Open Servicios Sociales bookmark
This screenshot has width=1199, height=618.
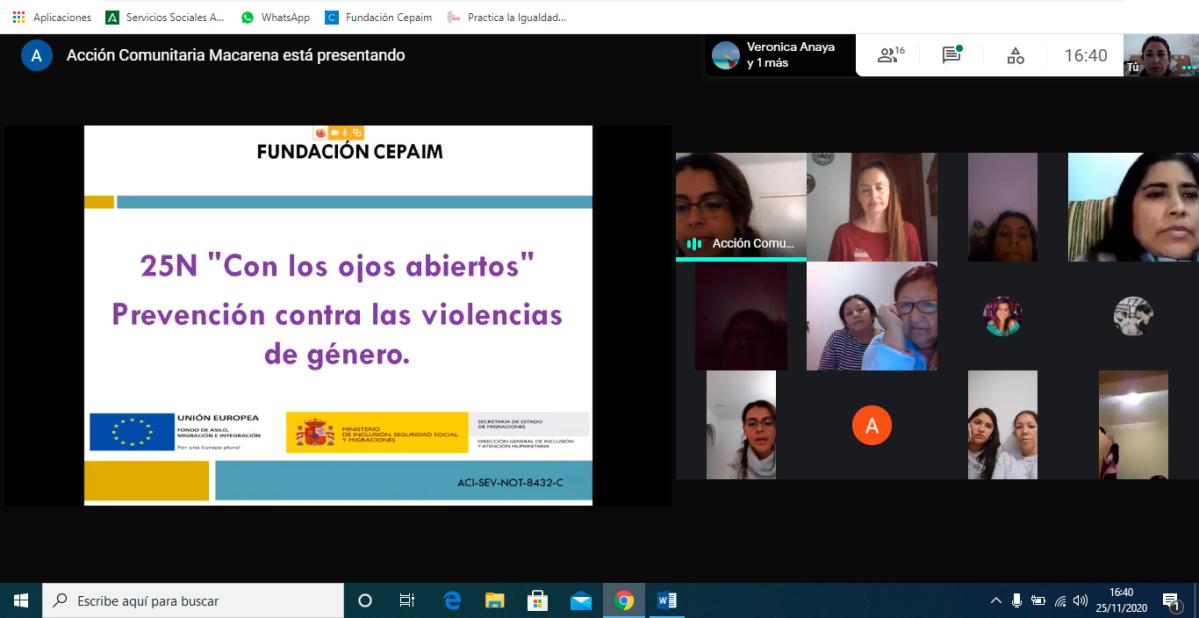click(x=165, y=17)
